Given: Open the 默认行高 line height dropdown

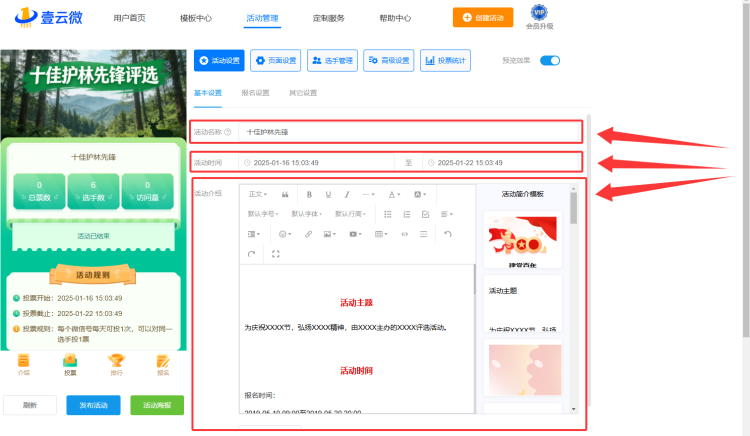Looking at the screenshot, I should (350, 214).
